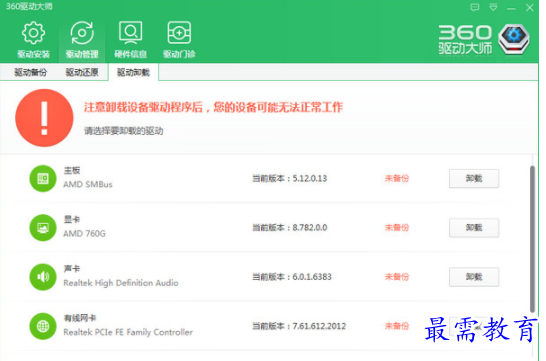Minimize the 360驱动大师 window
Screen dimensions: 546x361
pos(511,8)
